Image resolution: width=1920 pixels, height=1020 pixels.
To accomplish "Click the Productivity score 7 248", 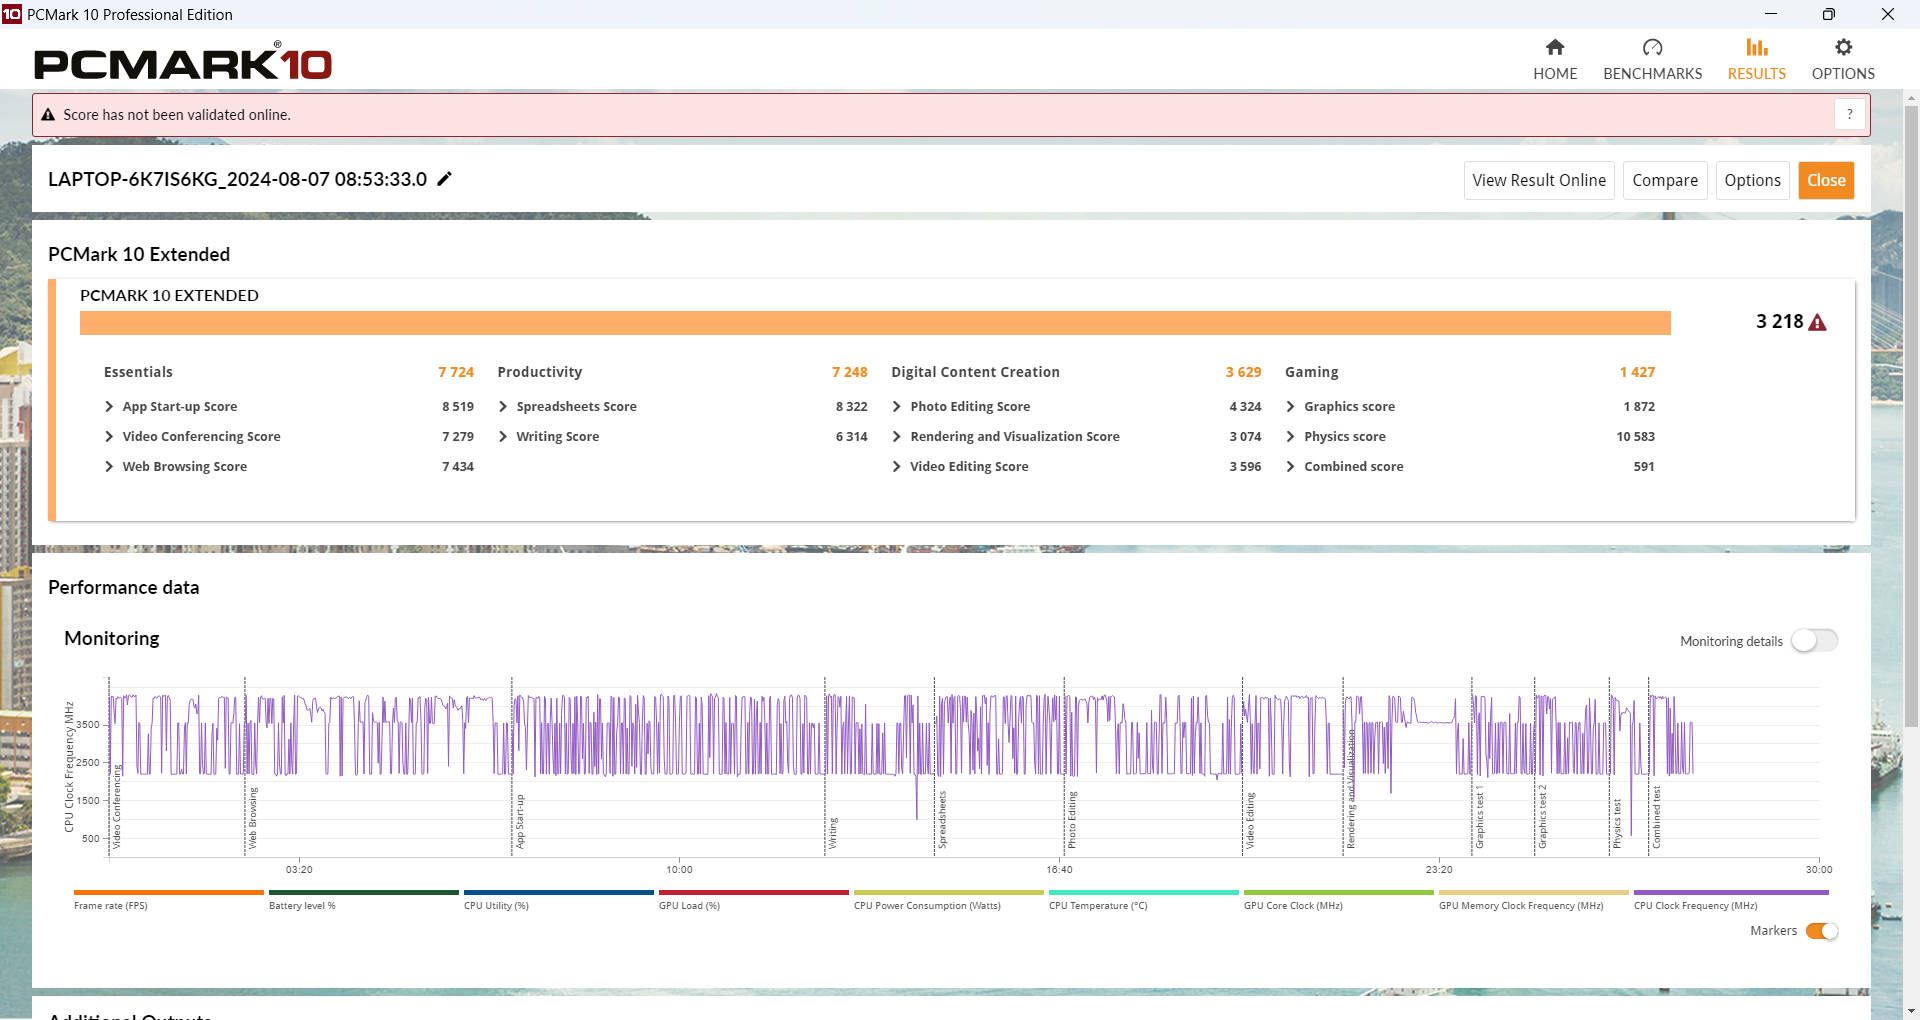I will coord(850,372).
